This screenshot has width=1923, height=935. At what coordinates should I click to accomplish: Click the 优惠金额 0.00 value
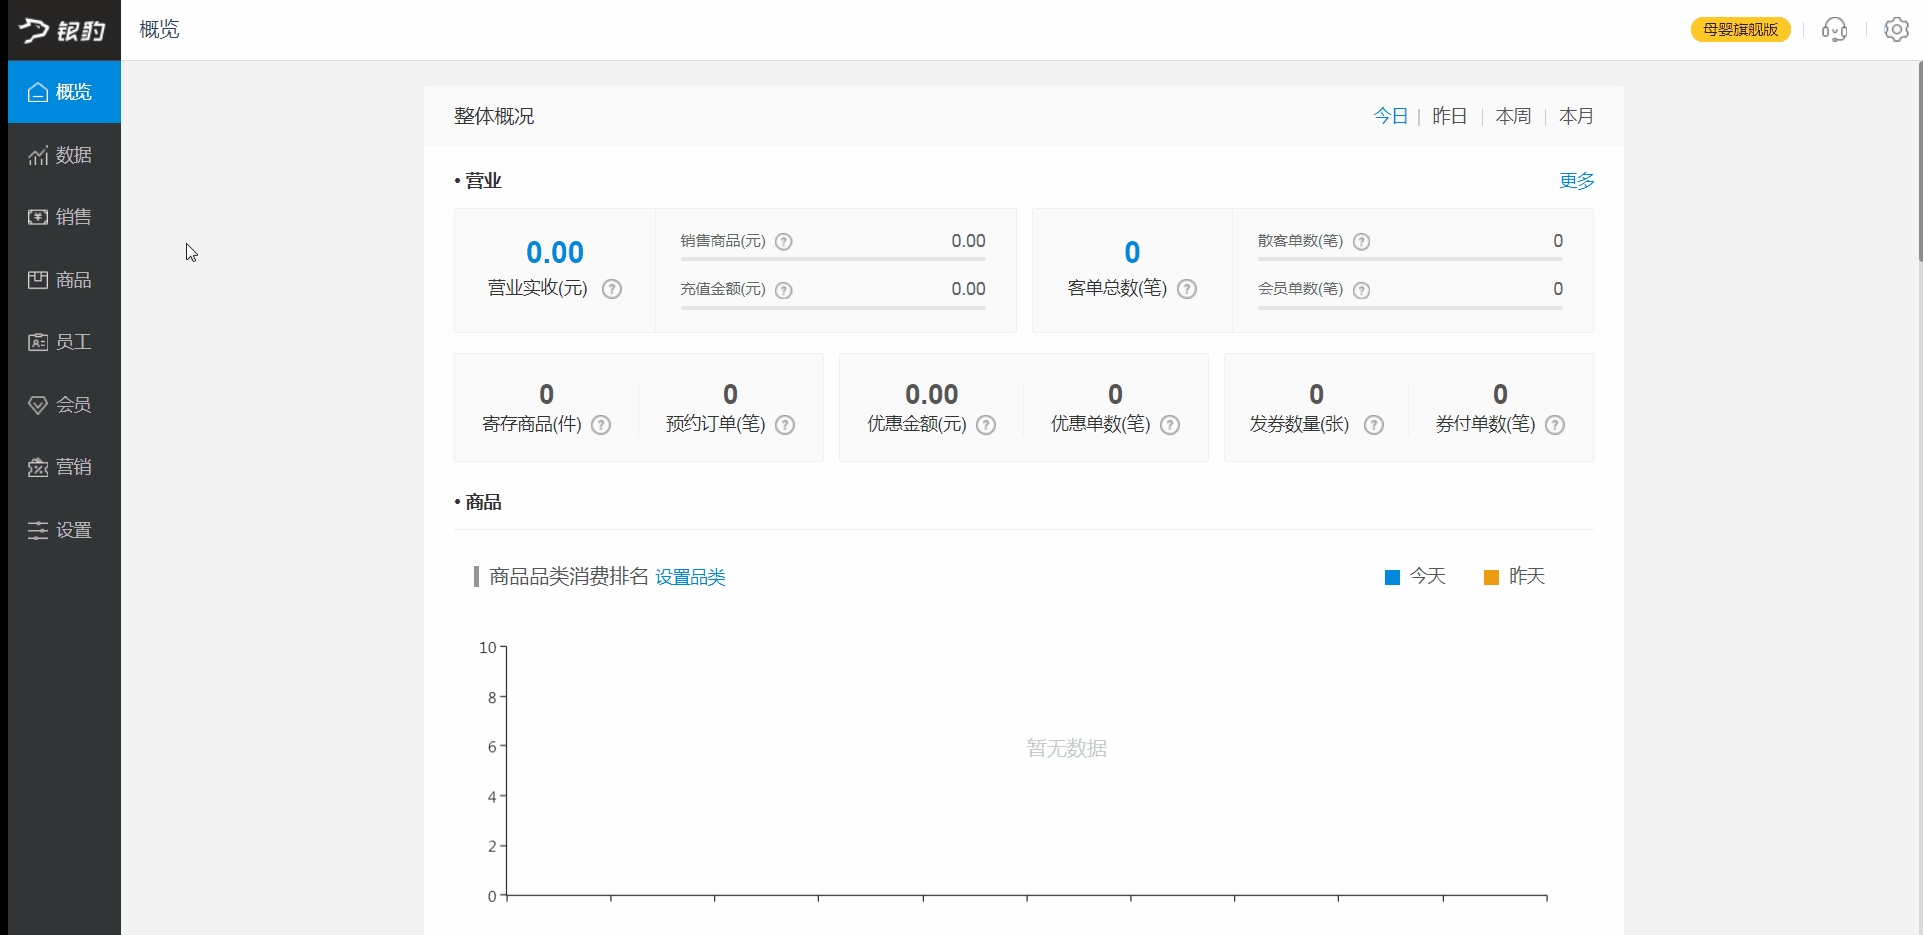coord(931,394)
